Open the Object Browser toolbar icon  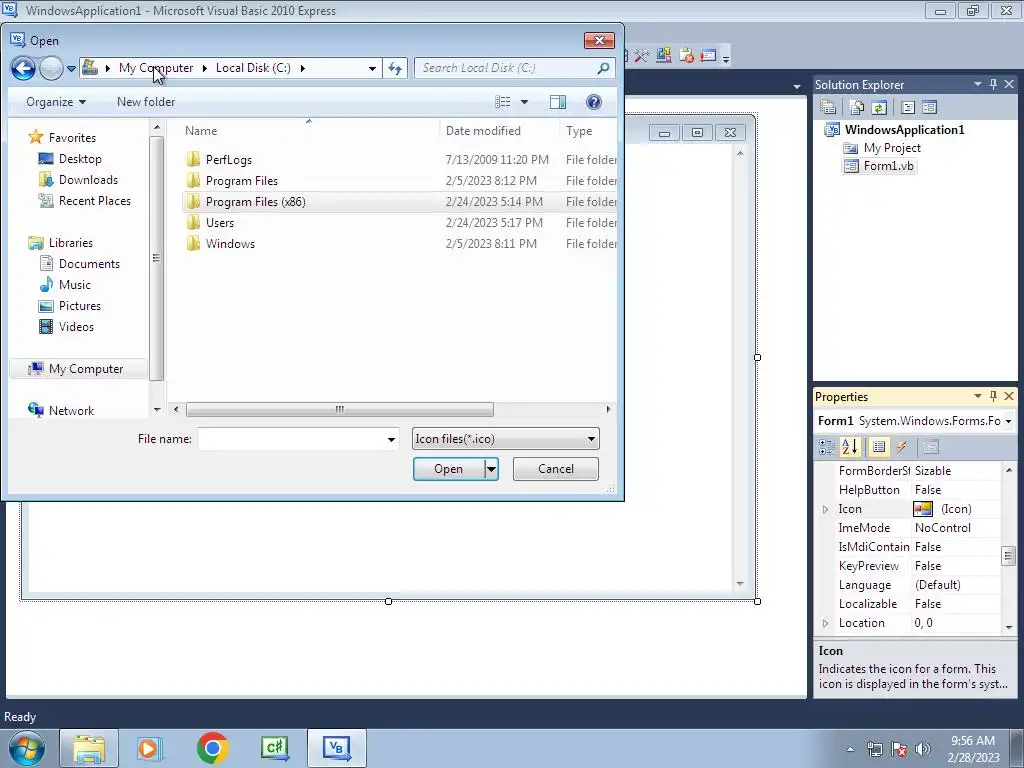tap(664, 56)
